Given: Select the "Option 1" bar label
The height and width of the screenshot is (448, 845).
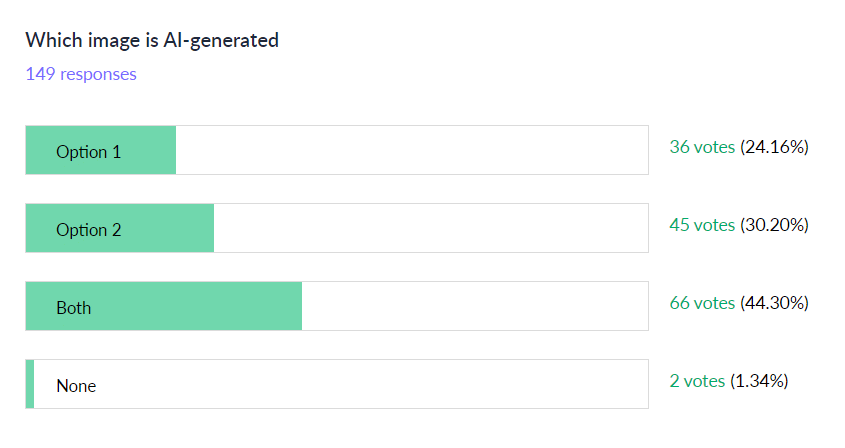Looking at the screenshot, I should click(88, 152).
